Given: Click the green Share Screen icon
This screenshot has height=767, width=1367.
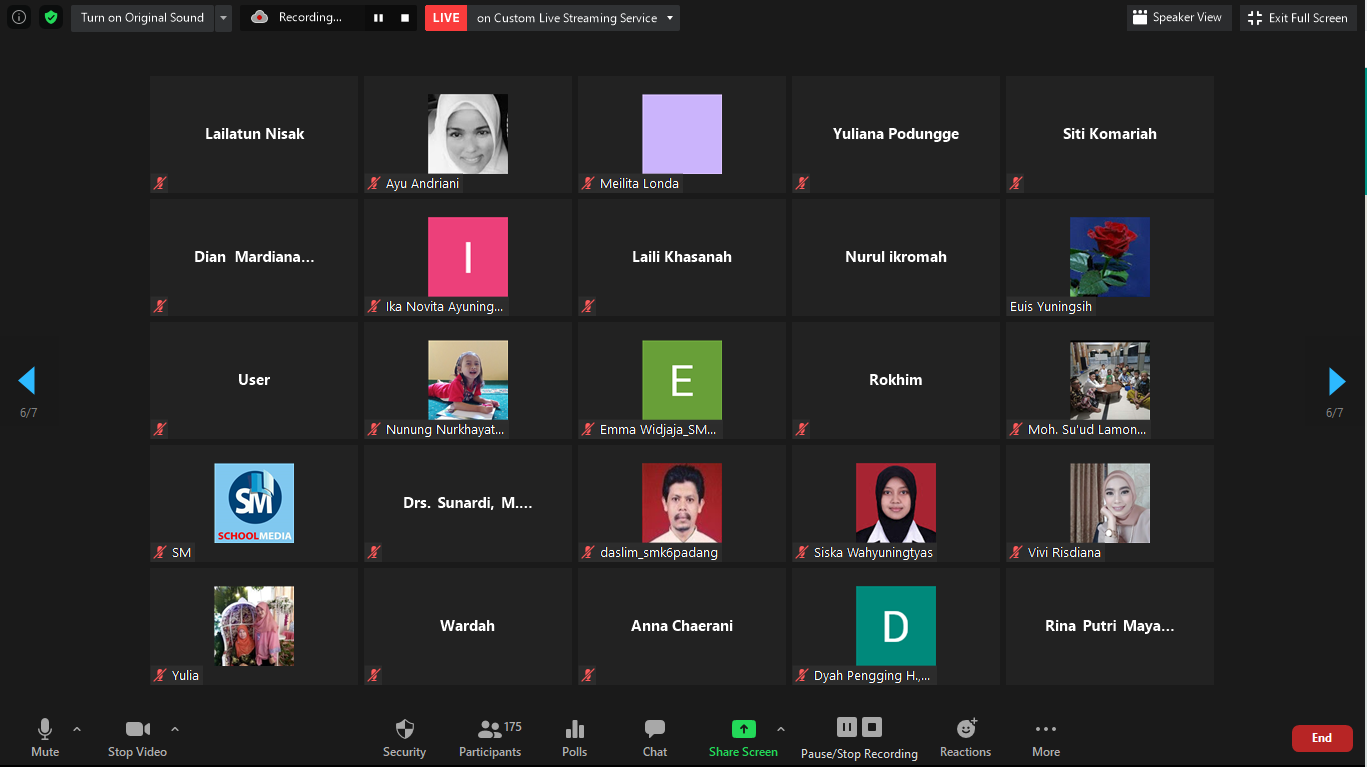Looking at the screenshot, I should pos(743,729).
